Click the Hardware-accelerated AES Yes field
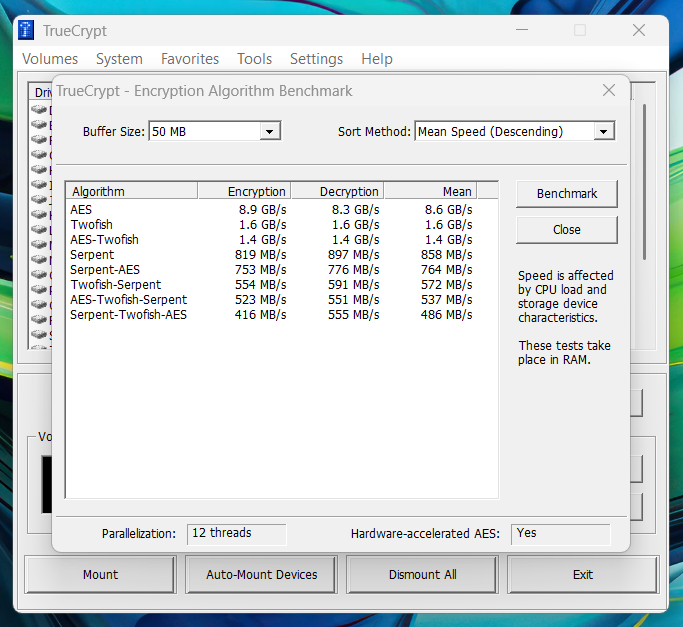 click(x=561, y=534)
